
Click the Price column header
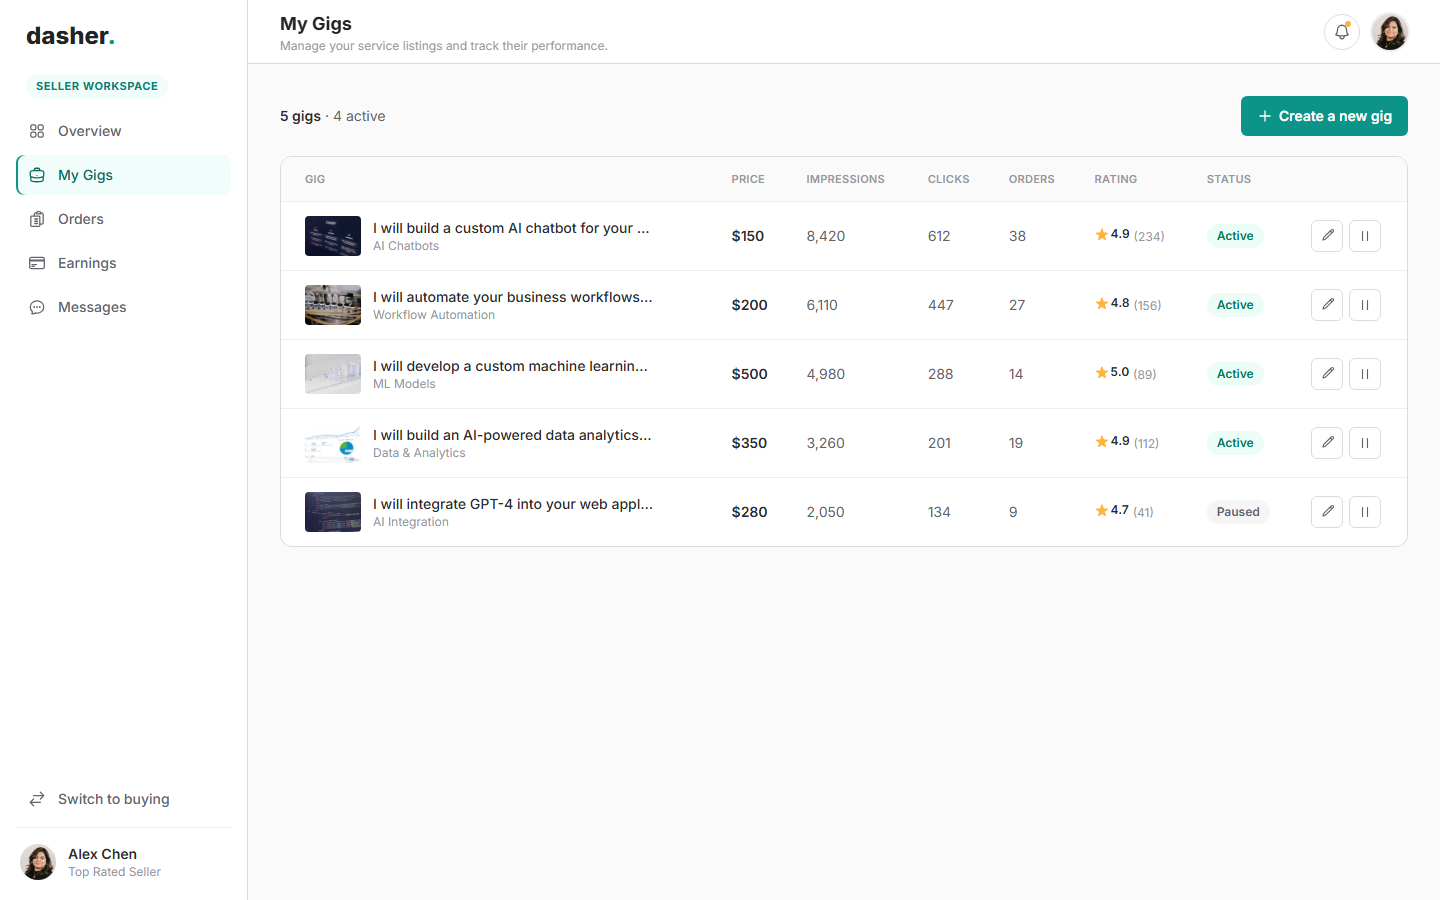click(x=748, y=179)
